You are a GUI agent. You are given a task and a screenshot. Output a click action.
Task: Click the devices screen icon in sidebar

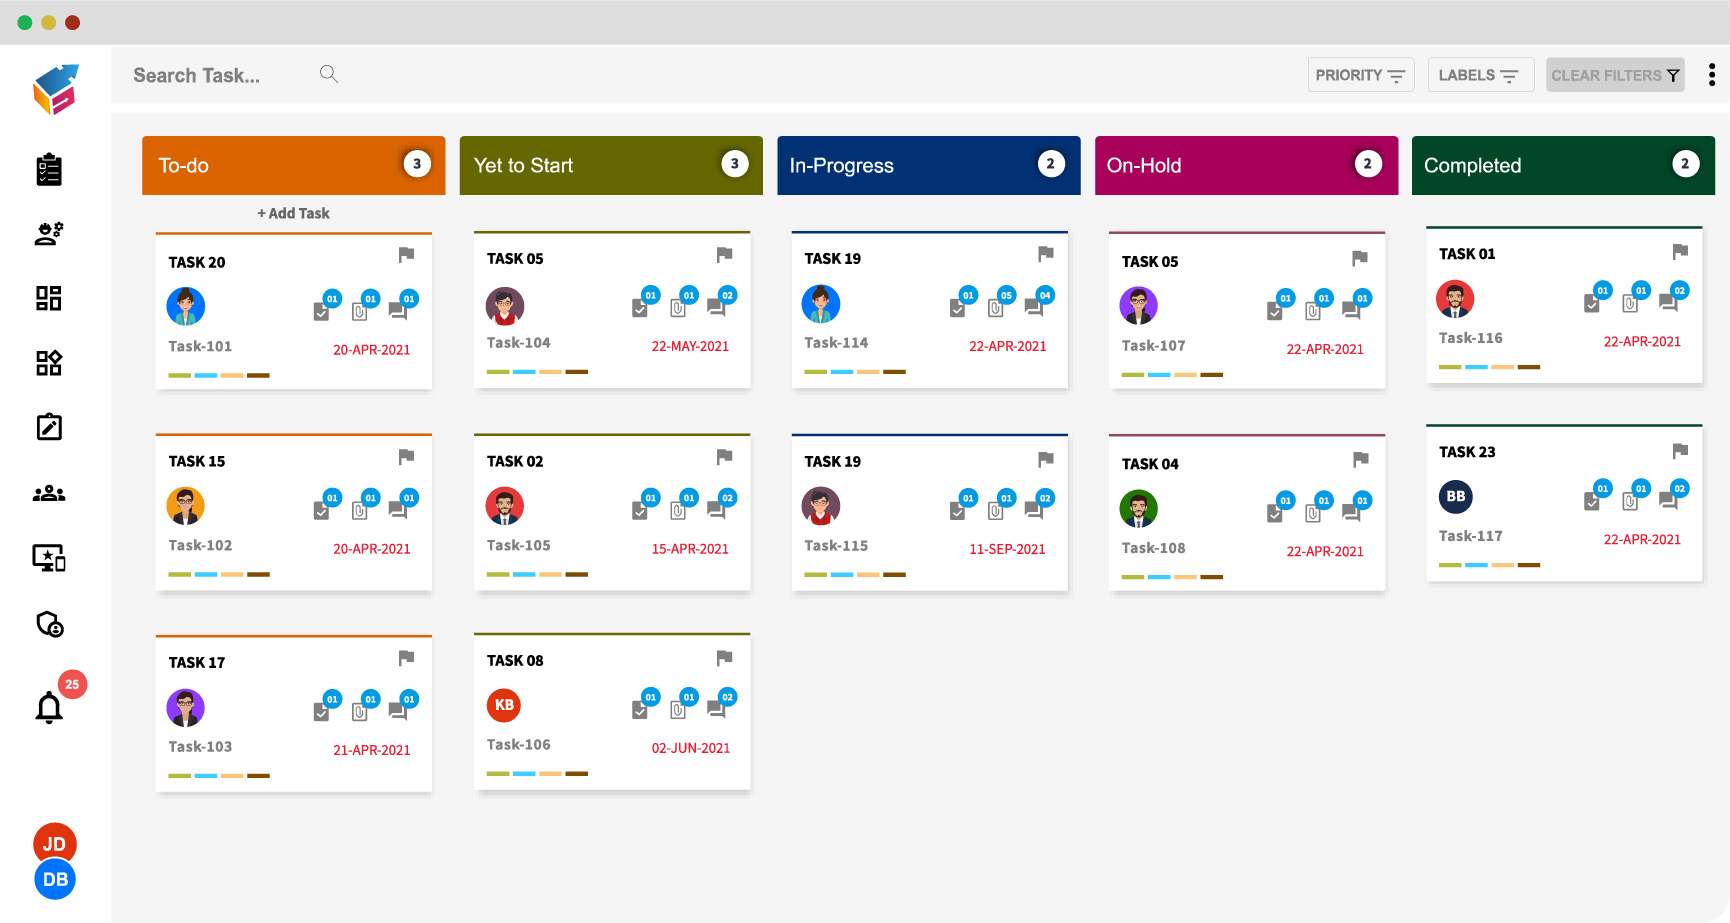[x=48, y=558]
